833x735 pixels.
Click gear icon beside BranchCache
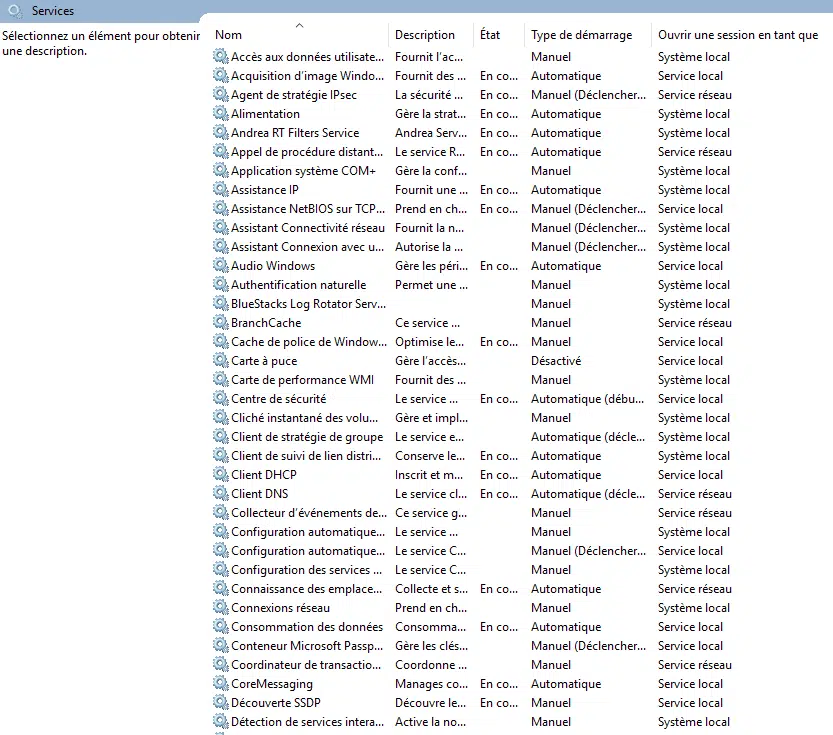[220, 322]
